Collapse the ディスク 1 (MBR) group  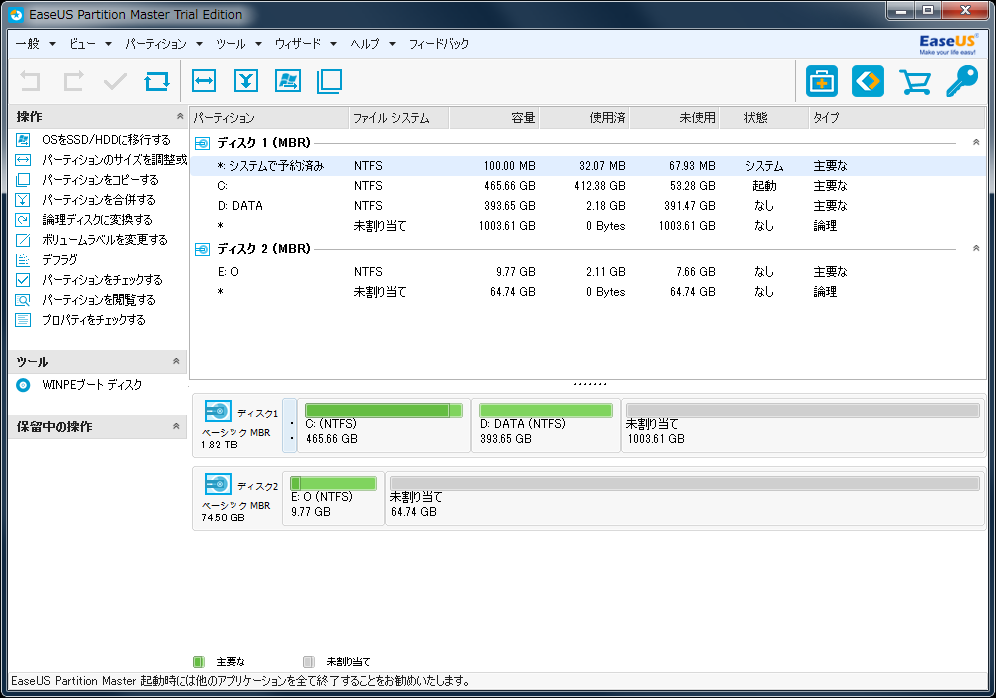pos(976,142)
